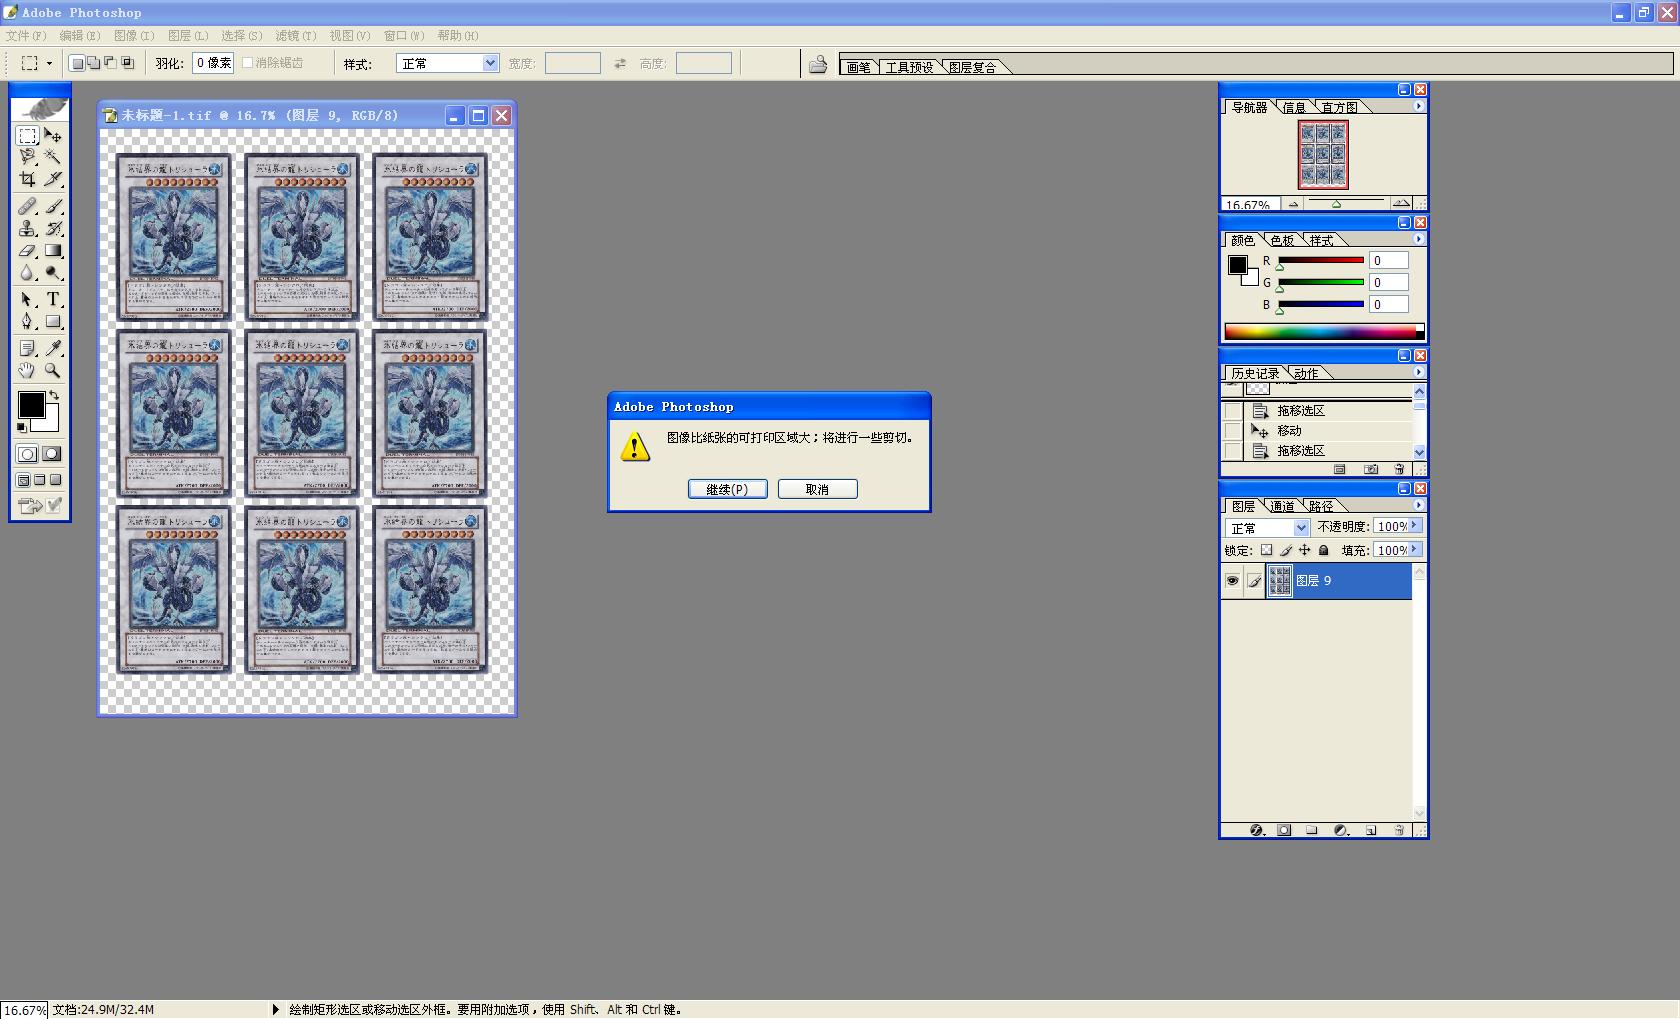Viewport: 1680px width, 1019px height.
Task: Select the Move tool in the toolbox
Action: 53,135
